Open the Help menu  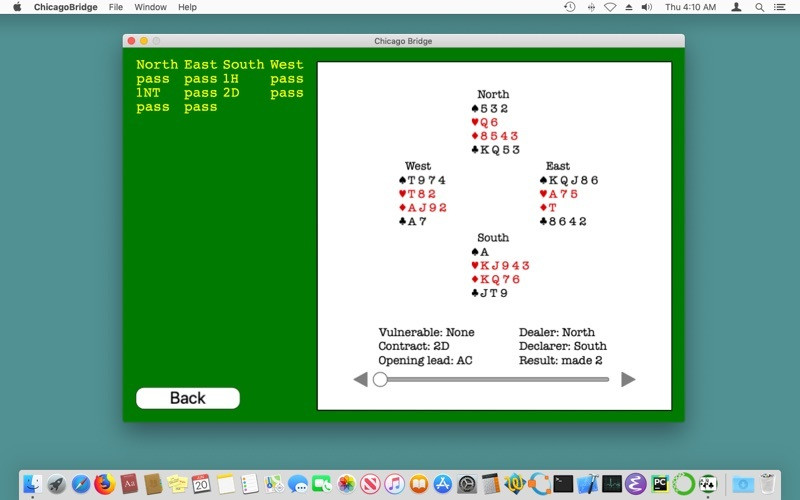pos(187,7)
